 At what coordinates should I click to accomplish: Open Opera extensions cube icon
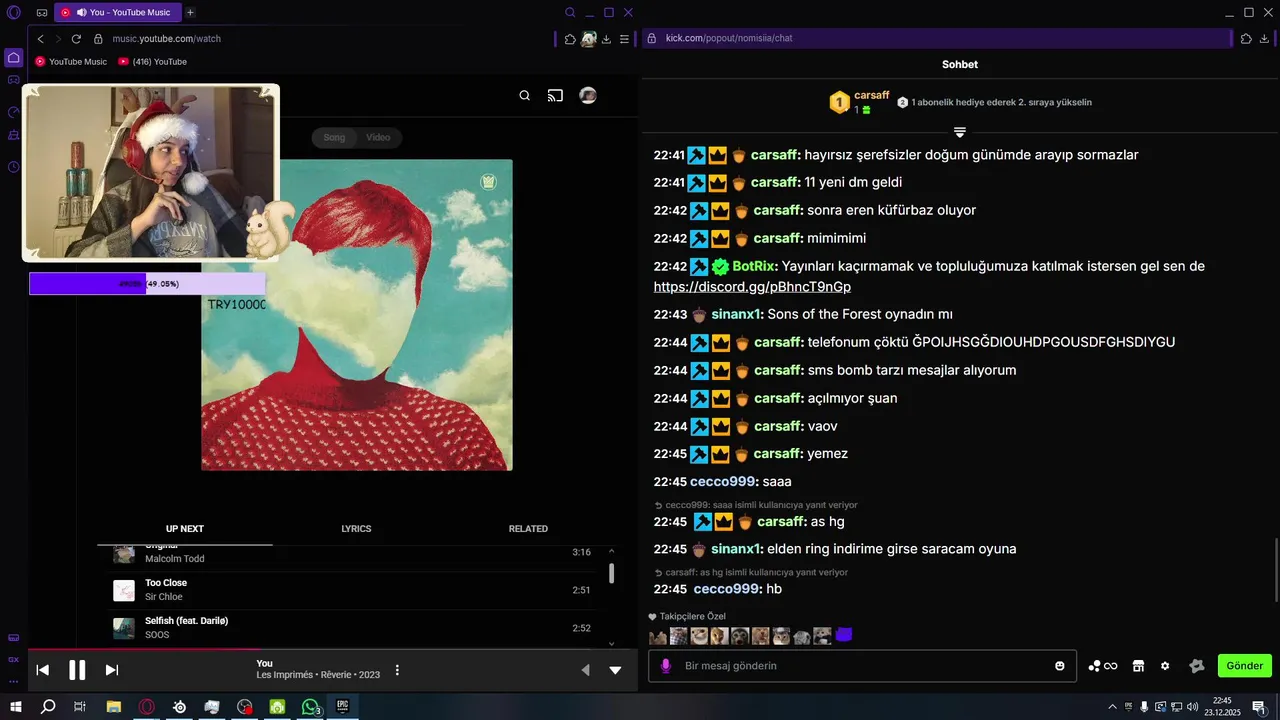pos(570,39)
